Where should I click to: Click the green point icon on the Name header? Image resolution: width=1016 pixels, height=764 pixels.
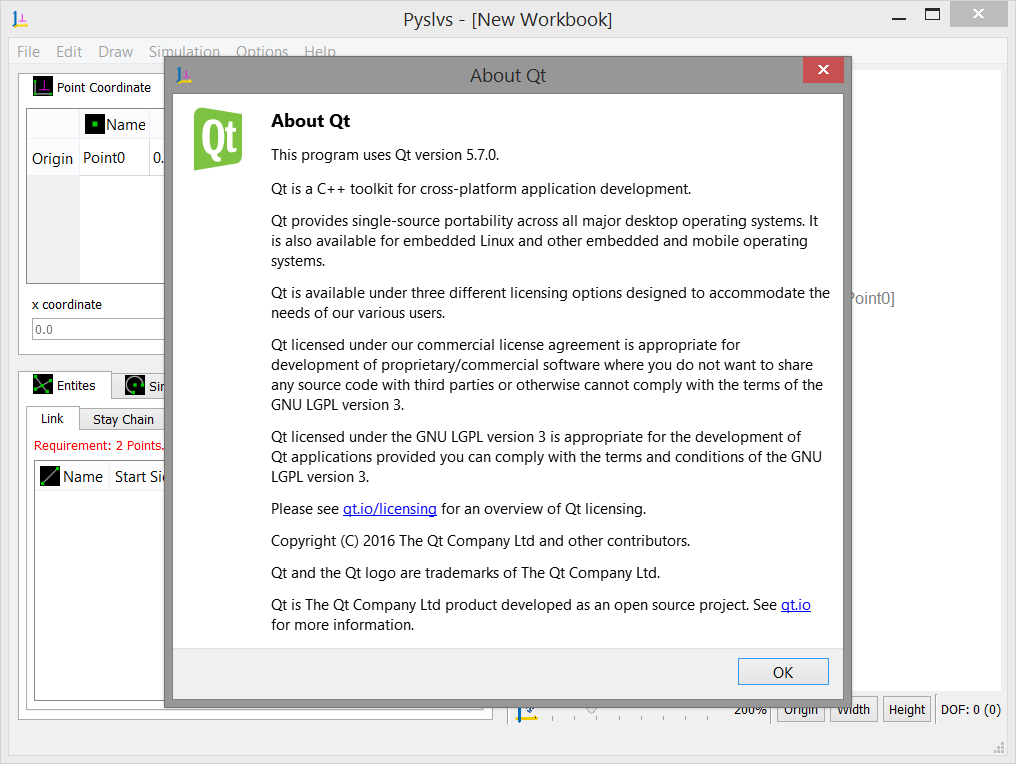click(x=95, y=124)
